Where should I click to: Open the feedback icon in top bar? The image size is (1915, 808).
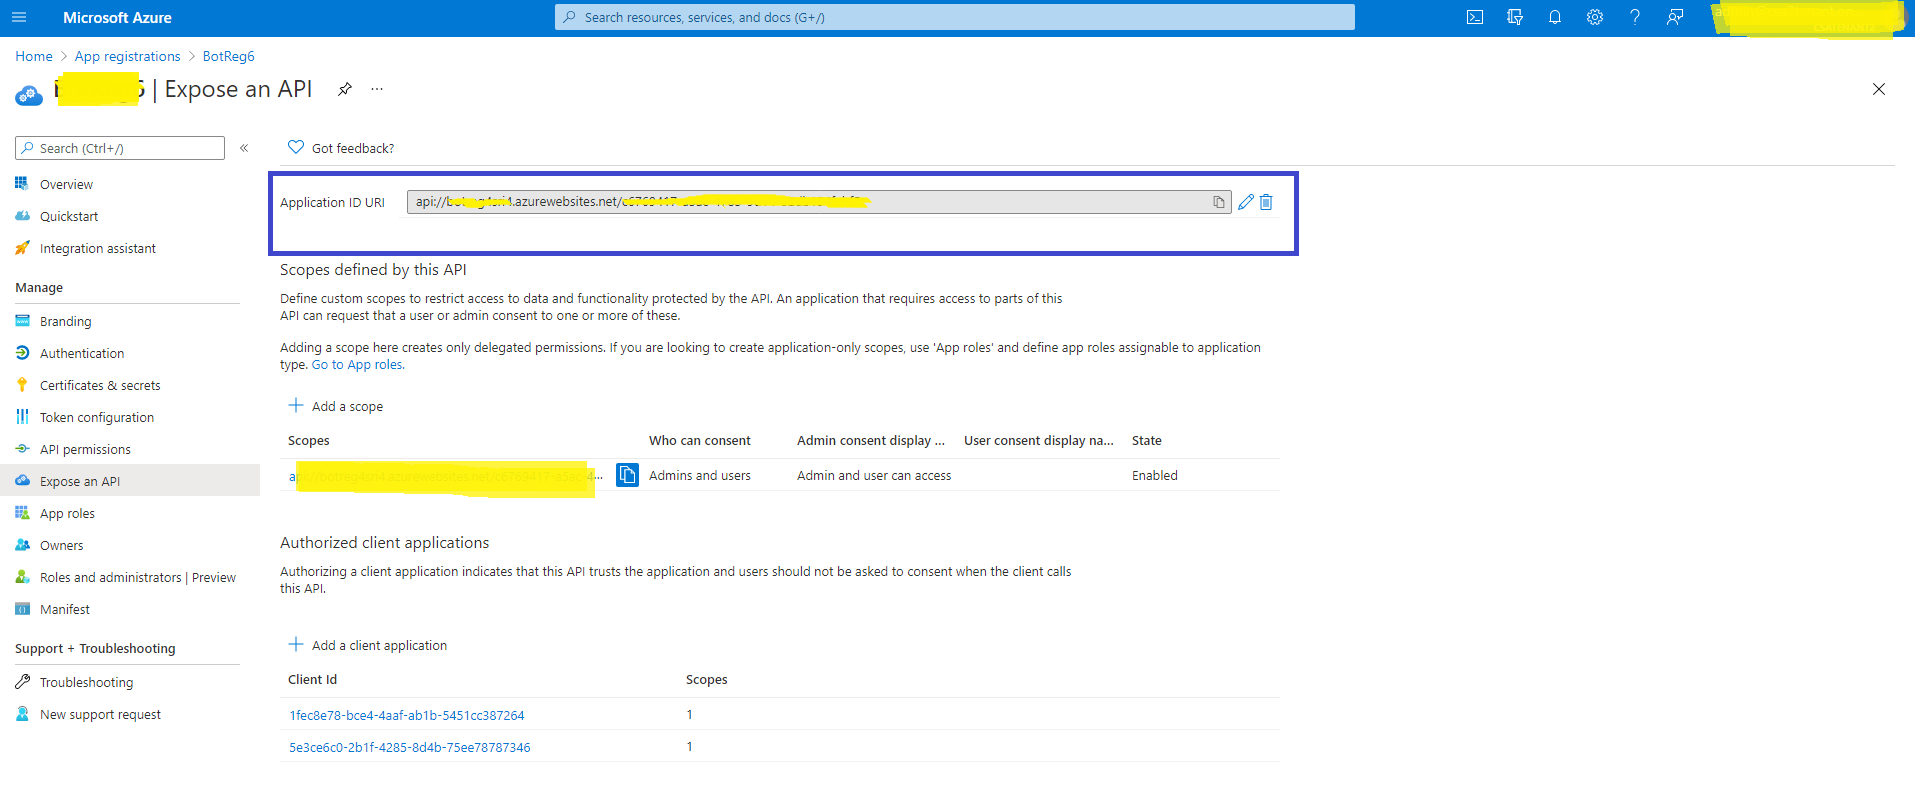[x=1675, y=17]
